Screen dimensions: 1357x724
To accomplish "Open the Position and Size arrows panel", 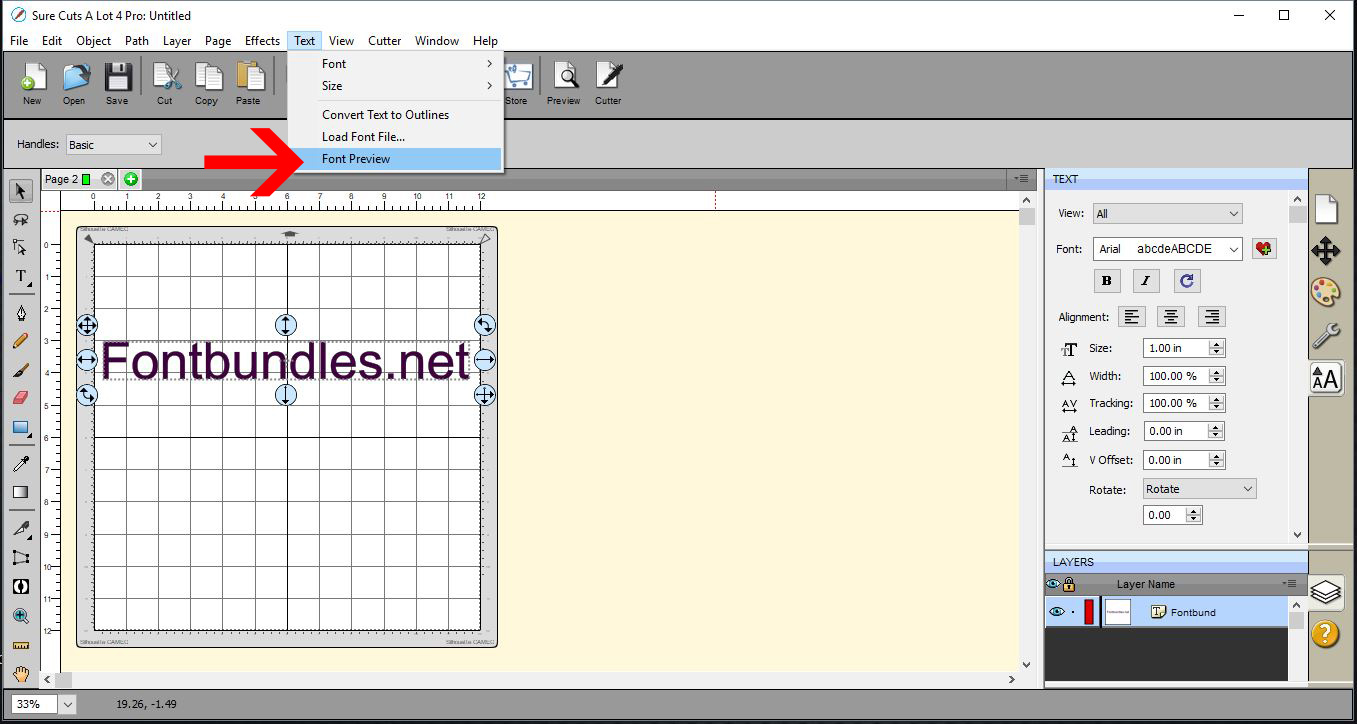I will pyautogui.click(x=1325, y=250).
